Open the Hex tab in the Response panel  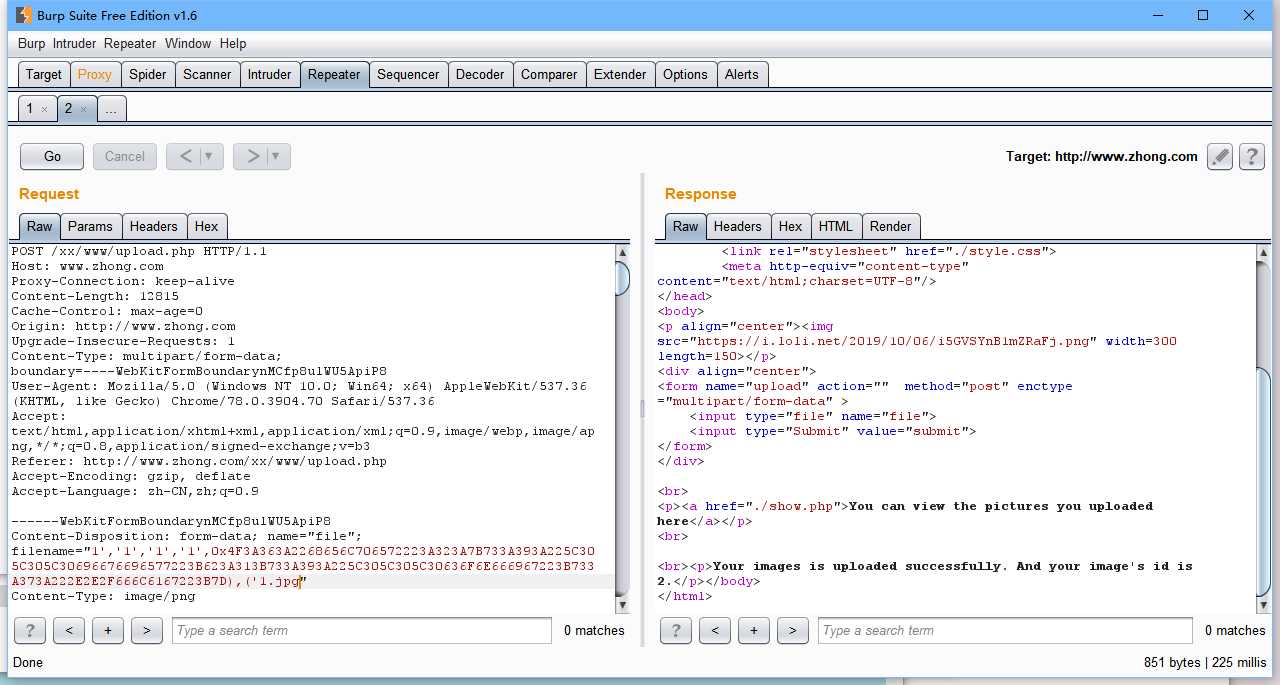[791, 226]
